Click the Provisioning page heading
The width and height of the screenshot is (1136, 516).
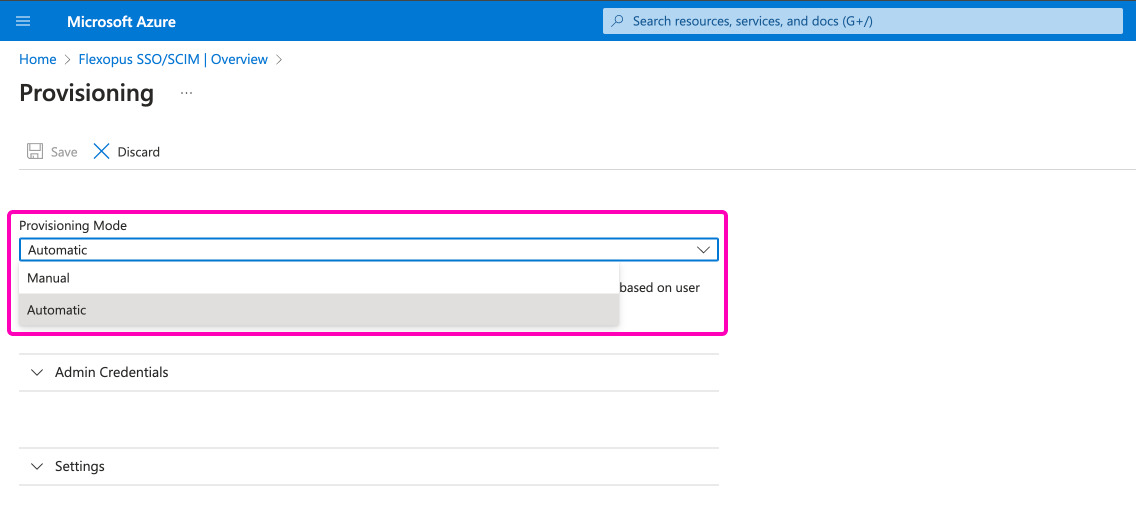coord(87,93)
